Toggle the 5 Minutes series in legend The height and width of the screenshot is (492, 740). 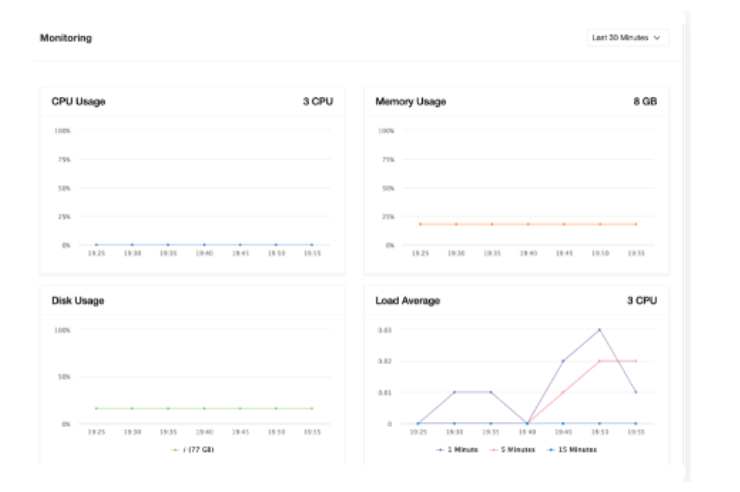517,450
